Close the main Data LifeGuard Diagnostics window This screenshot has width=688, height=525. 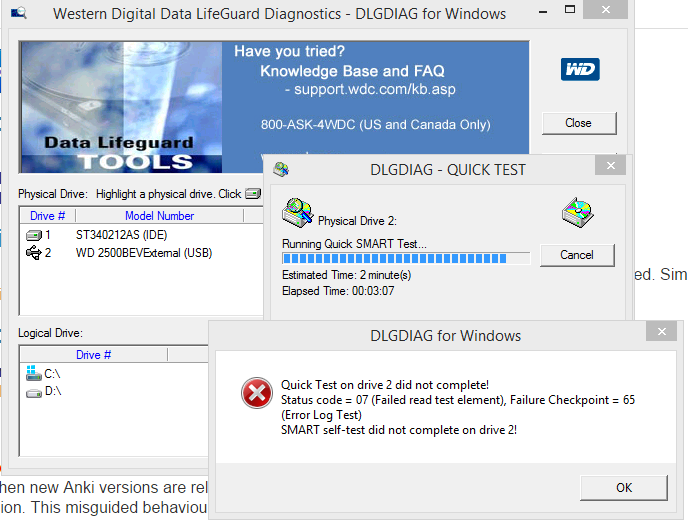point(606,10)
